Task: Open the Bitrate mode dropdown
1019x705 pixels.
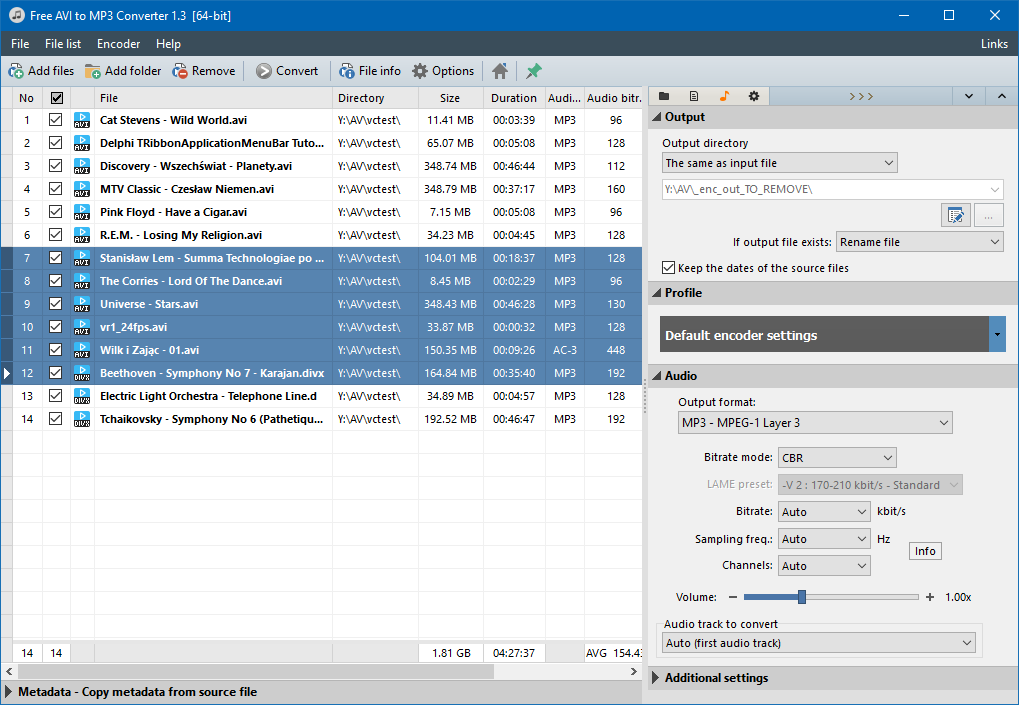Action: 837,458
